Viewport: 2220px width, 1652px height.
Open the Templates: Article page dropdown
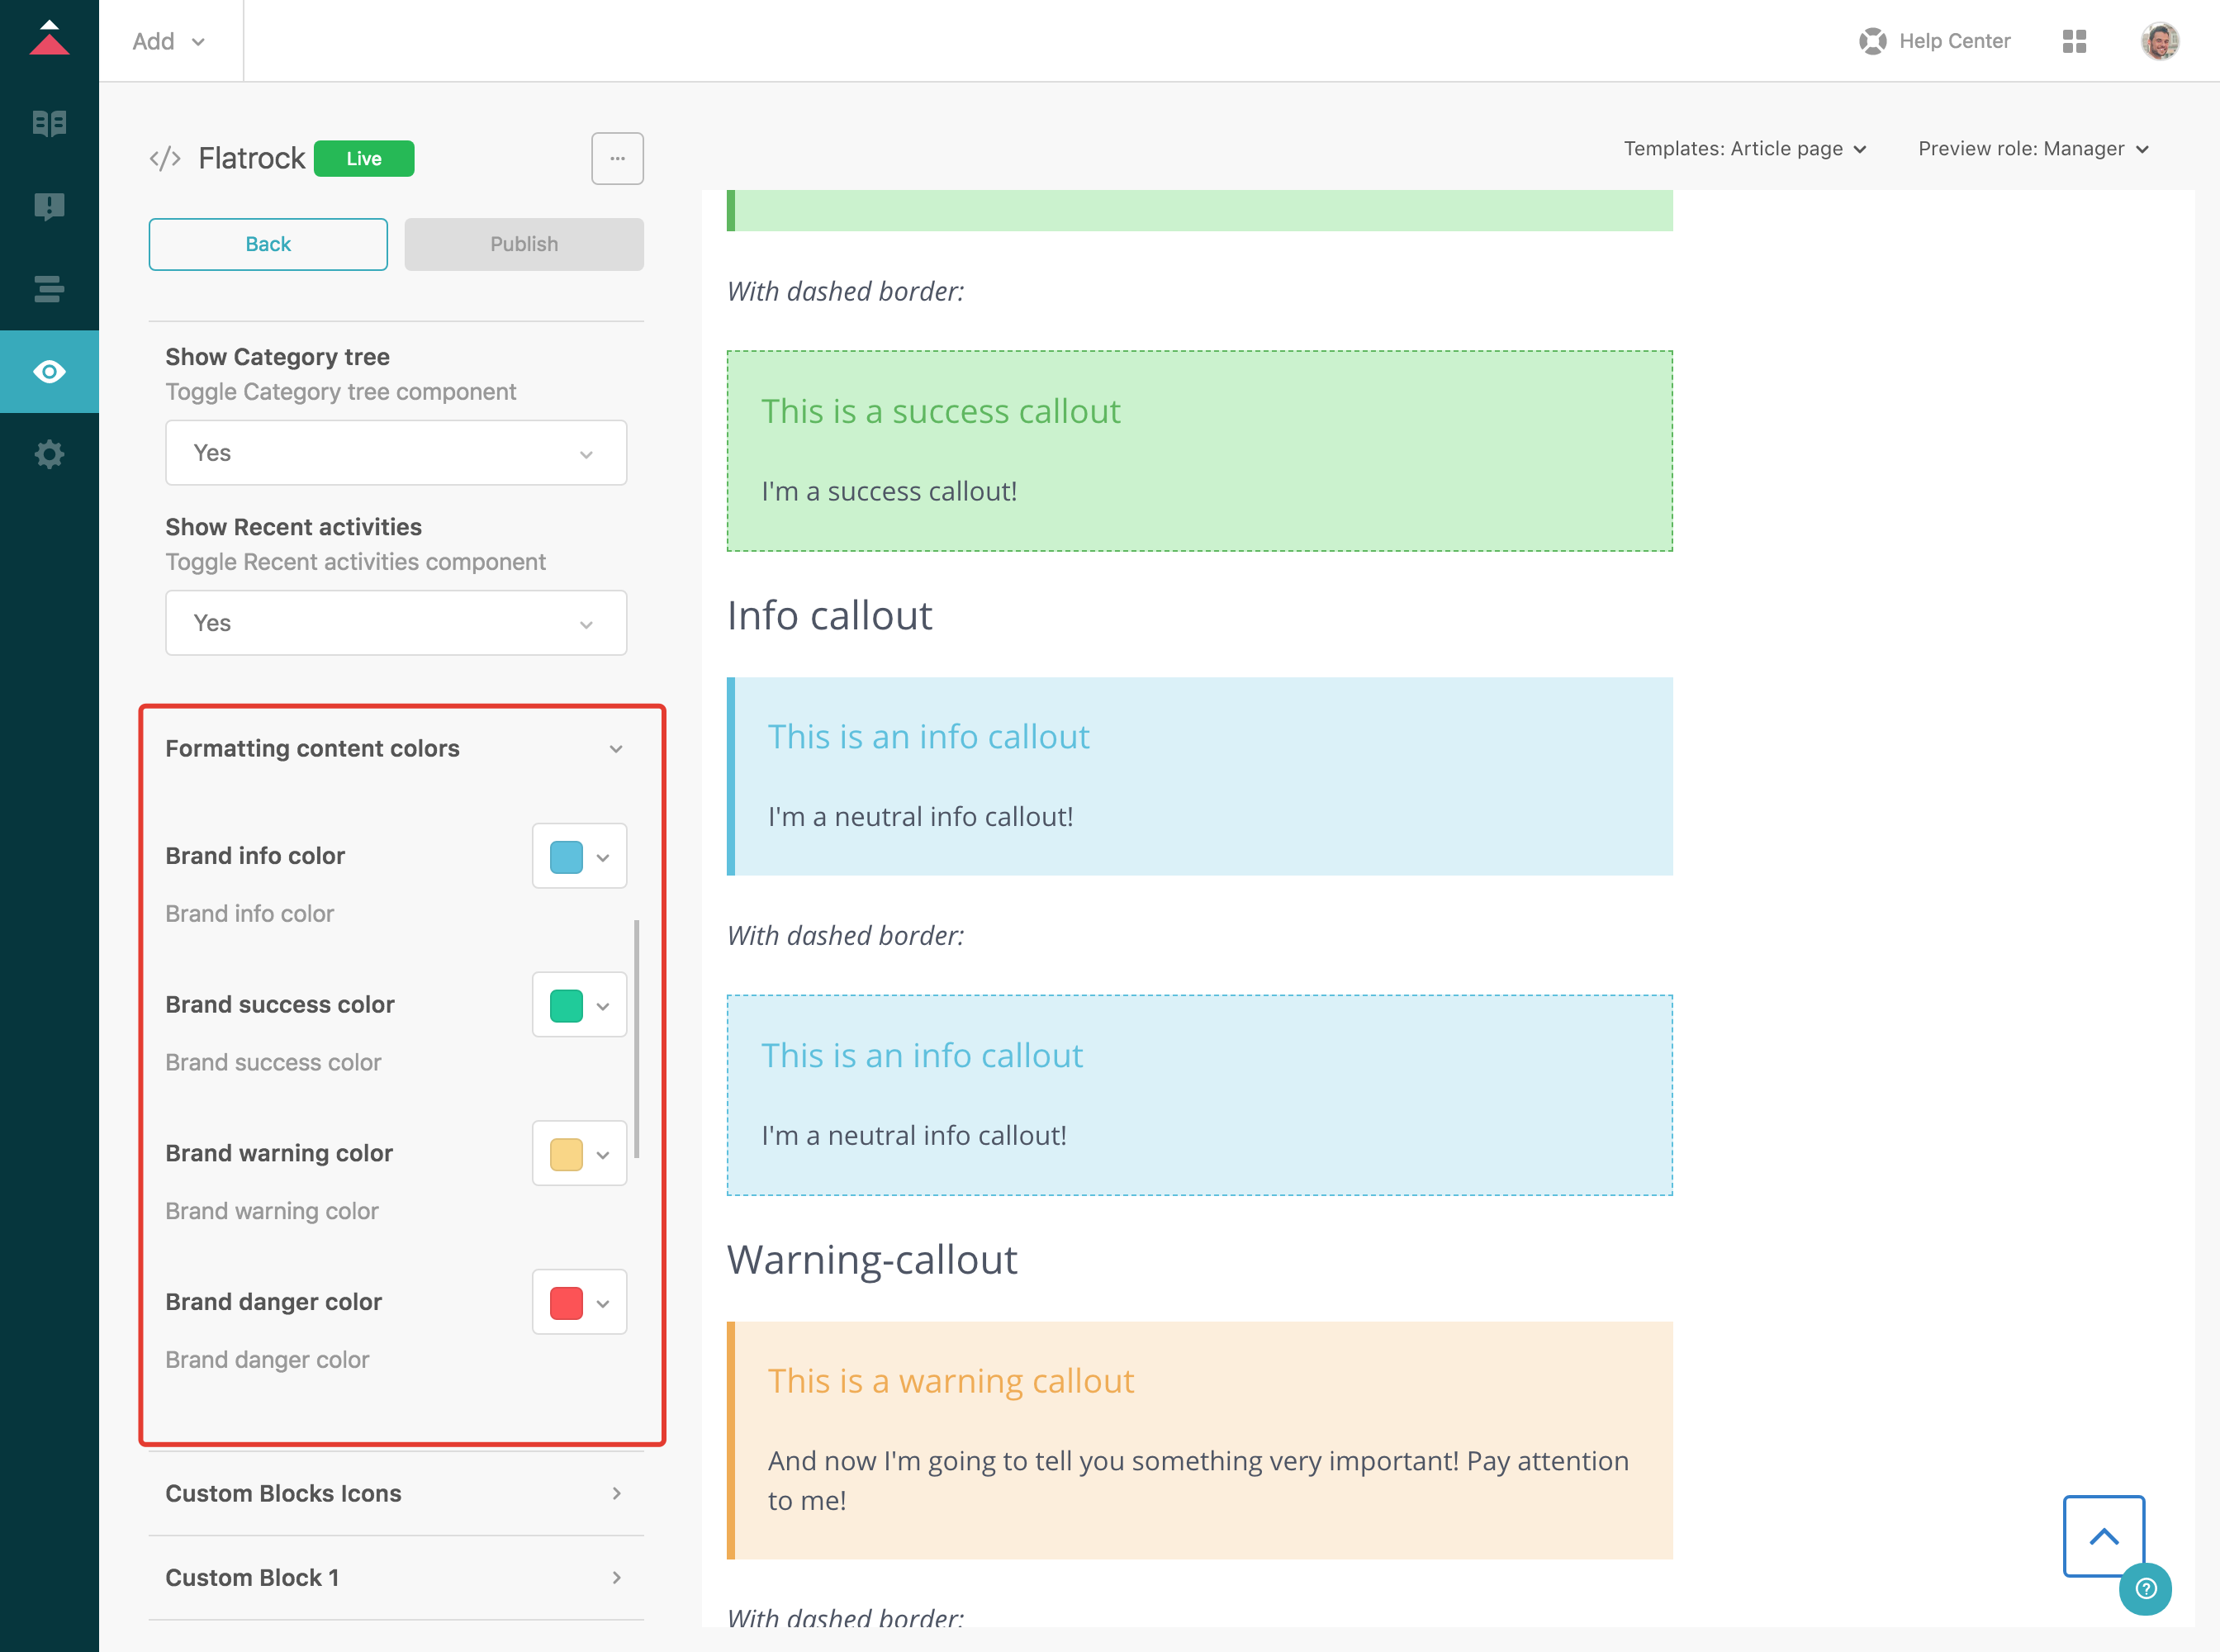coord(1746,148)
